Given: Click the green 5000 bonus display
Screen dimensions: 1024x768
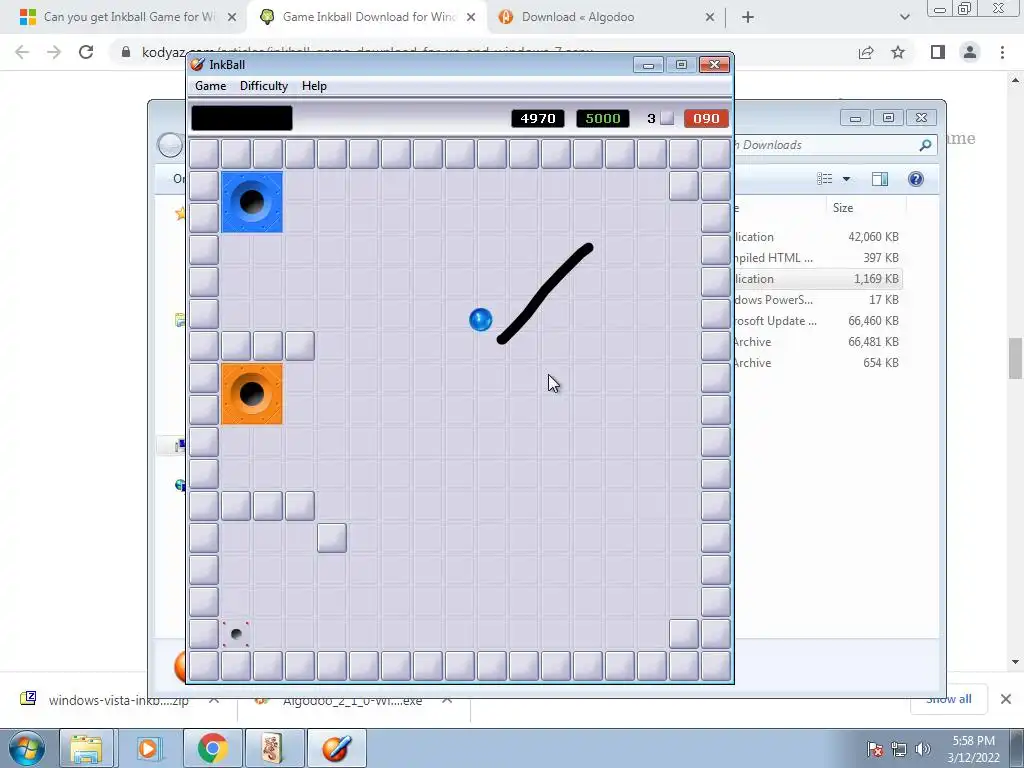Looking at the screenshot, I should pyautogui.click(x=603, y=118).
